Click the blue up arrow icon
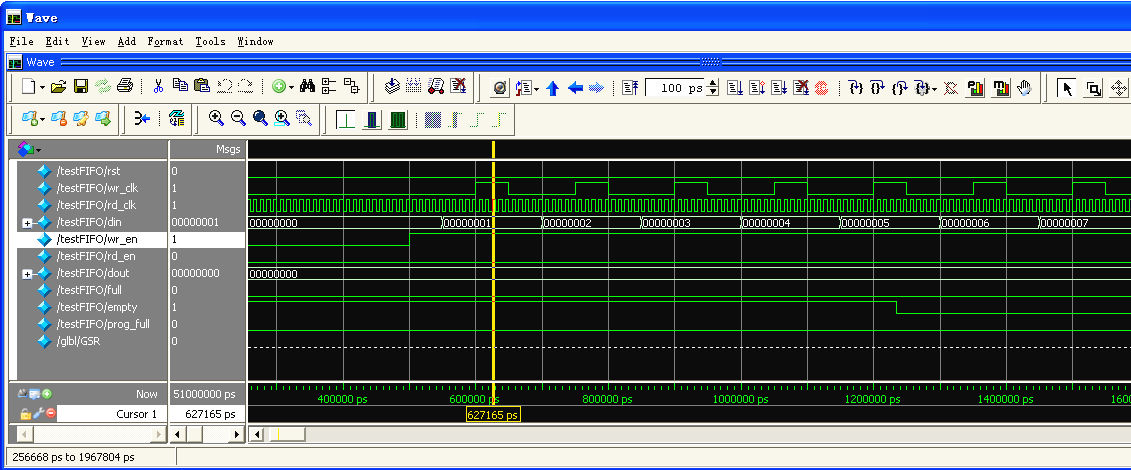Viewport: 1131px width, 470px height. click(553, 88)
